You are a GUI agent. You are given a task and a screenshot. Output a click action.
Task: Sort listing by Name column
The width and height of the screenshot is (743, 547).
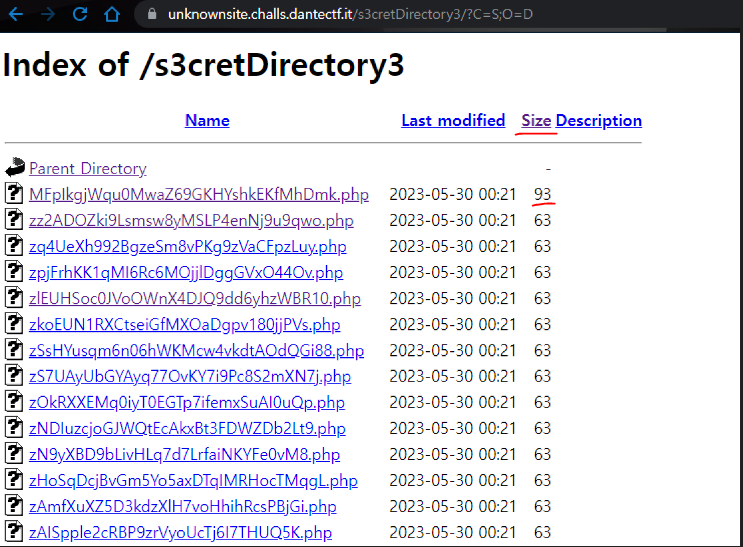[207, 120]
